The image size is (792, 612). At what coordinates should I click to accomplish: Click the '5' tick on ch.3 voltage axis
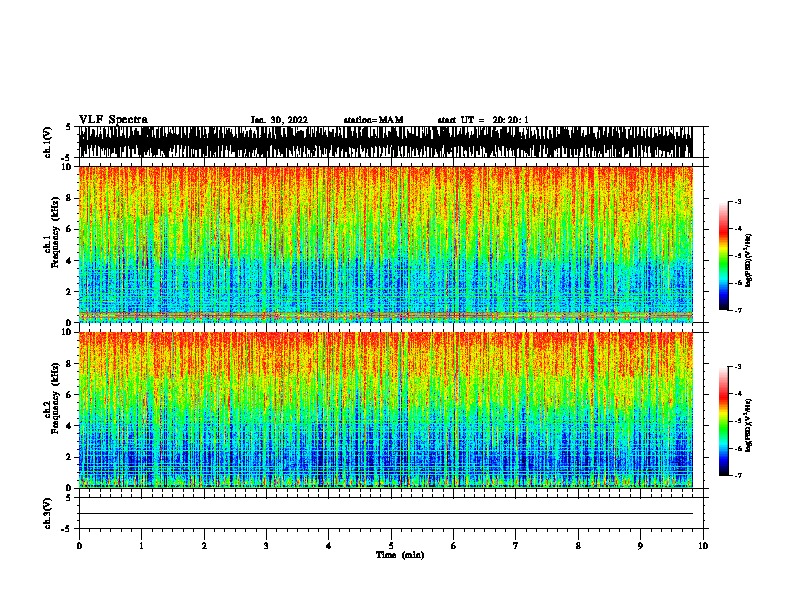pos(69,498)
